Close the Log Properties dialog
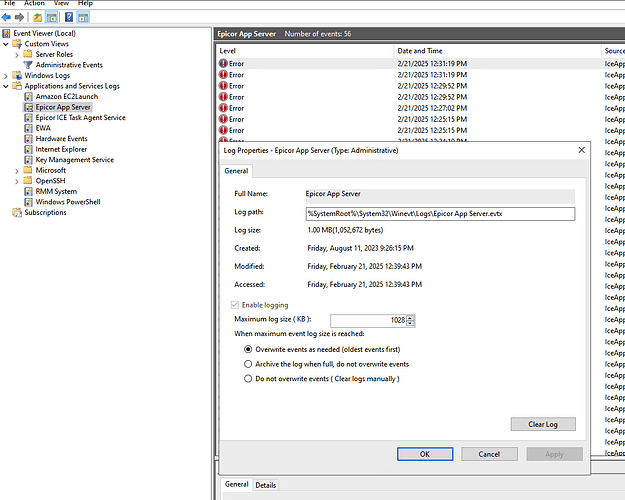The width and height of the screenshot is (625, 500). click(x=582, y=150)
